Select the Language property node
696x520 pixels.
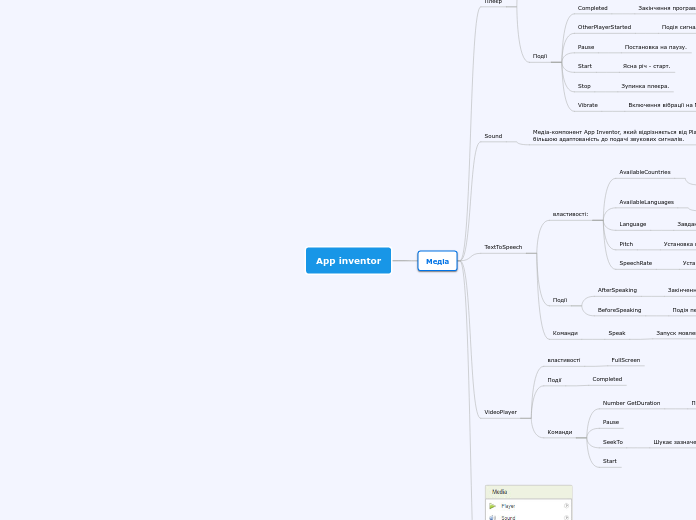(x=633, y=224)
